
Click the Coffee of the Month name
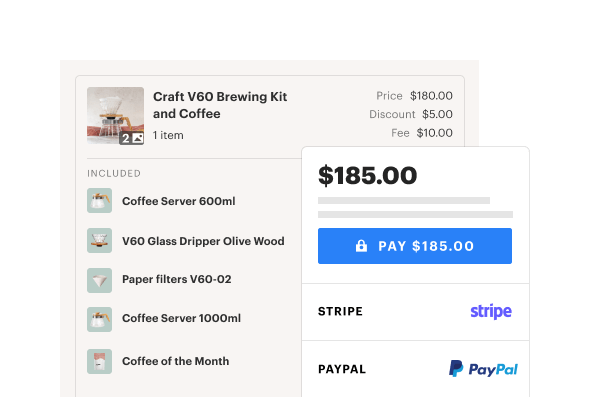[x=175, y=361]
